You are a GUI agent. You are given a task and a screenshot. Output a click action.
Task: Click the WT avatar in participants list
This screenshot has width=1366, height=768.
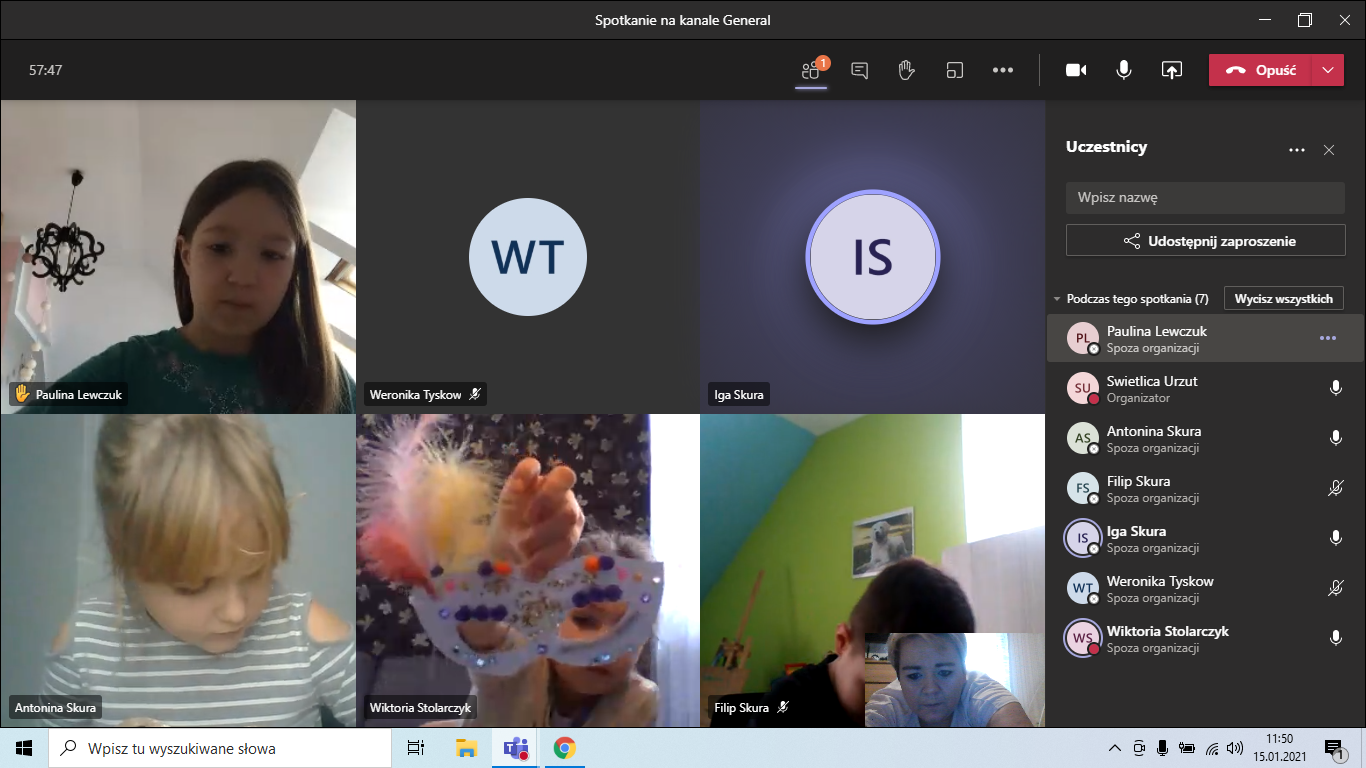coord(1082,588)
